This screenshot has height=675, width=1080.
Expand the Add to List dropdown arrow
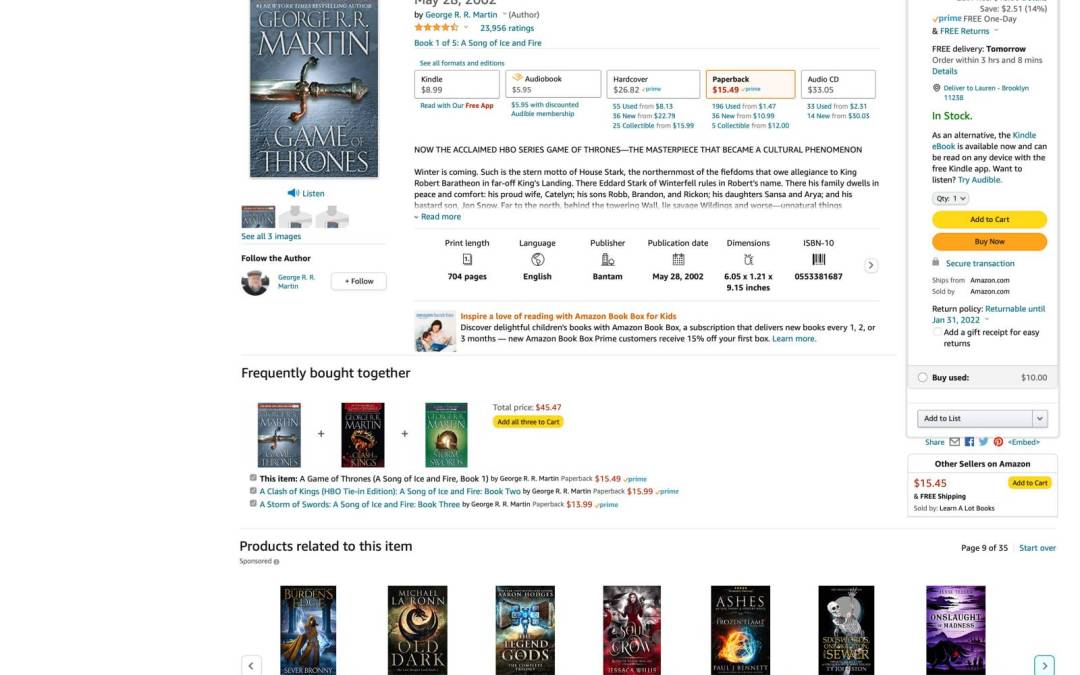click(1039, 418)
